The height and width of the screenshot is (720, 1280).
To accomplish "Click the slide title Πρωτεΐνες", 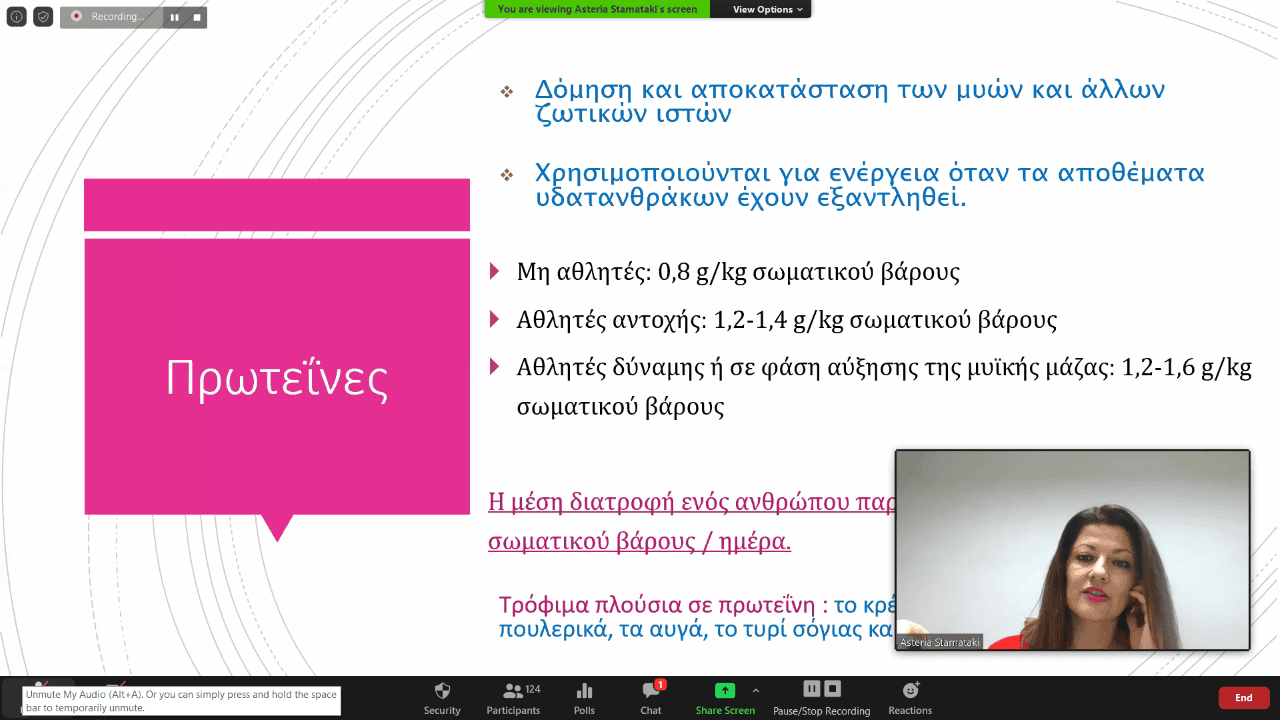I will point(277,378).
